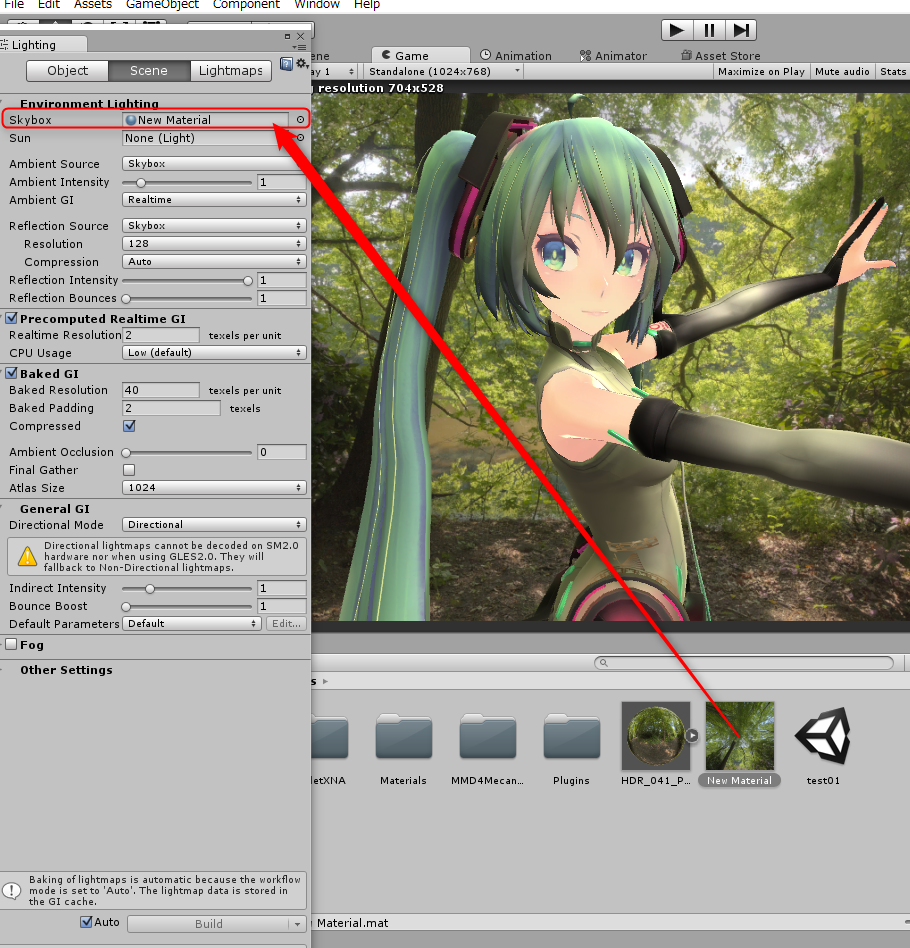Screen dimensions: 910x948
Task: Open the Asset Store tab
Action: 721,56
